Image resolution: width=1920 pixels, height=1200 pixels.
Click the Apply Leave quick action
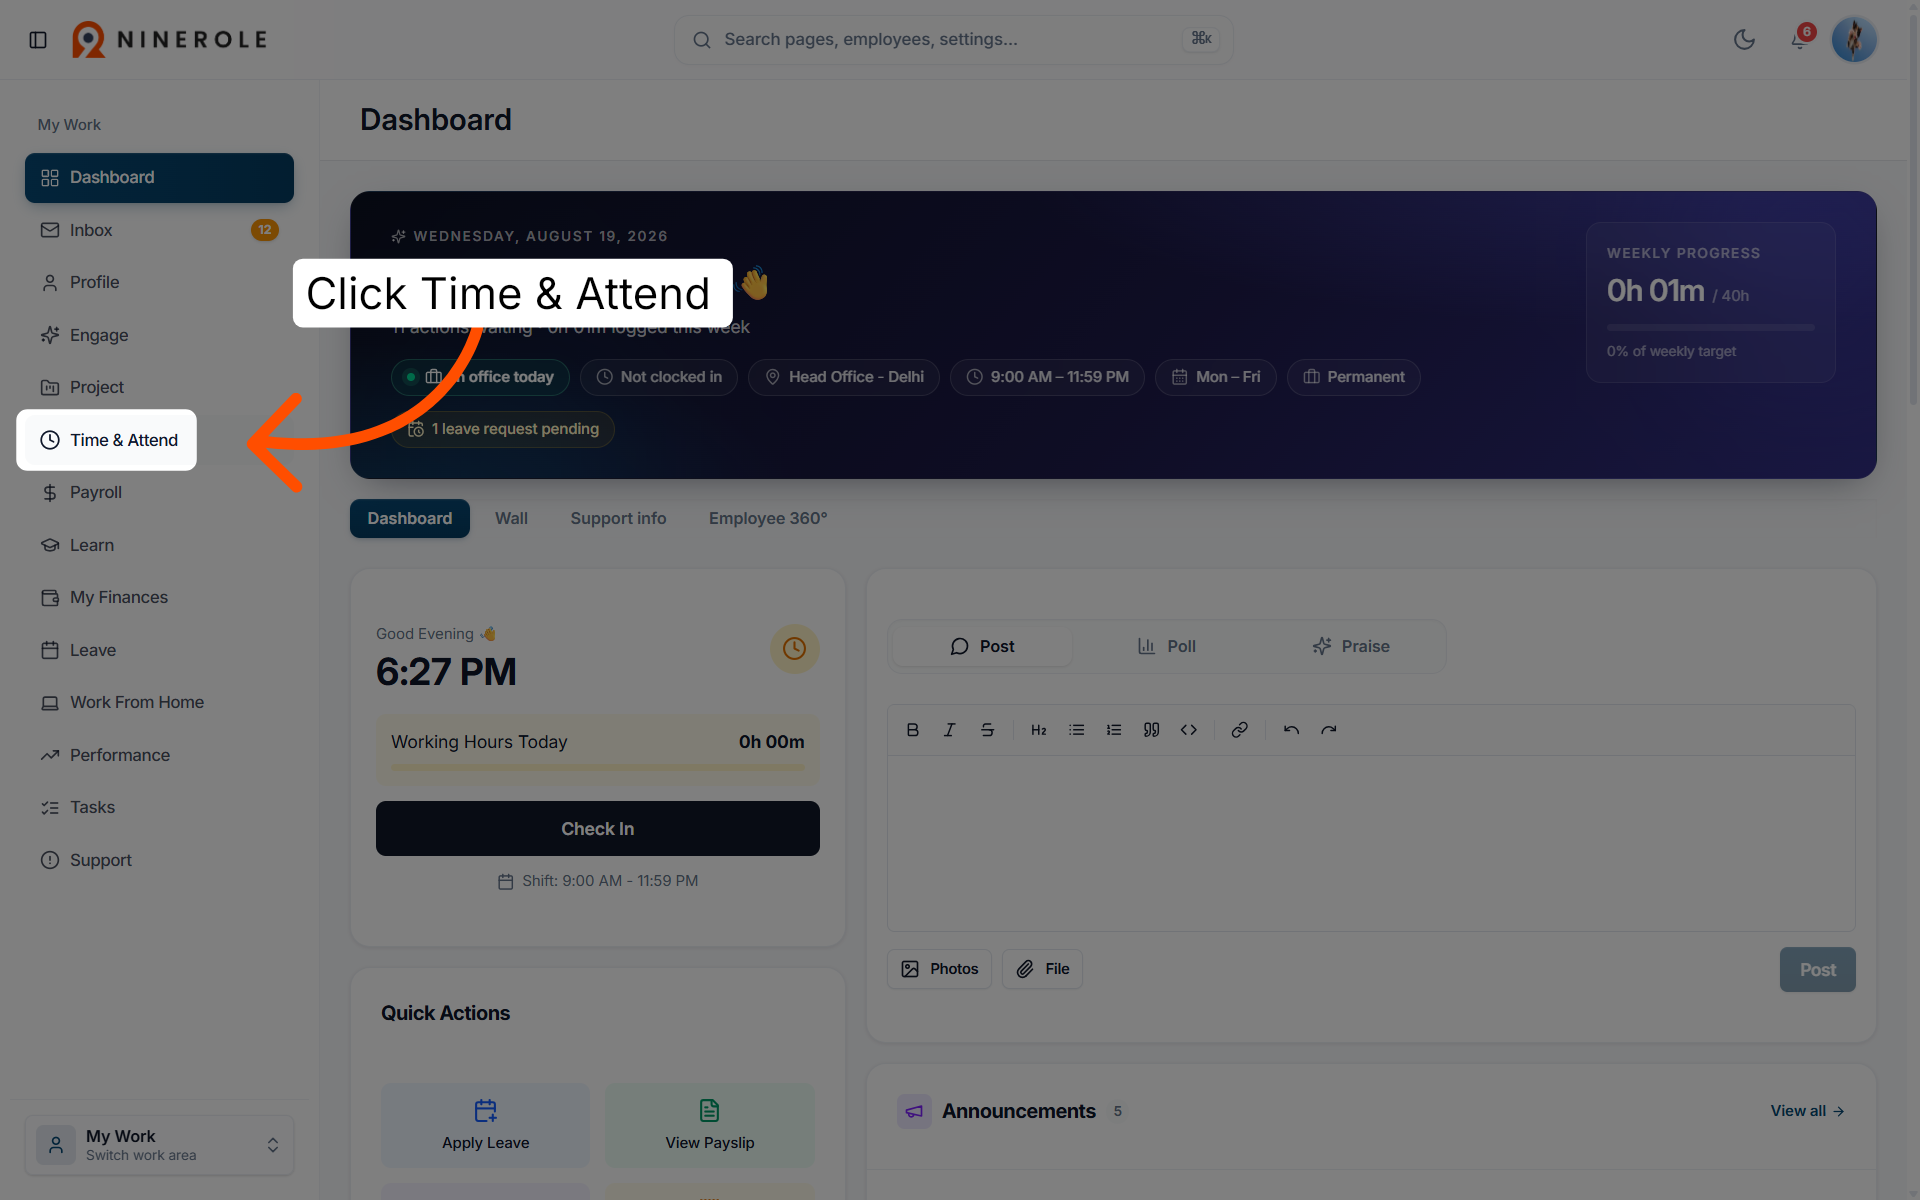click(486, 1125)
